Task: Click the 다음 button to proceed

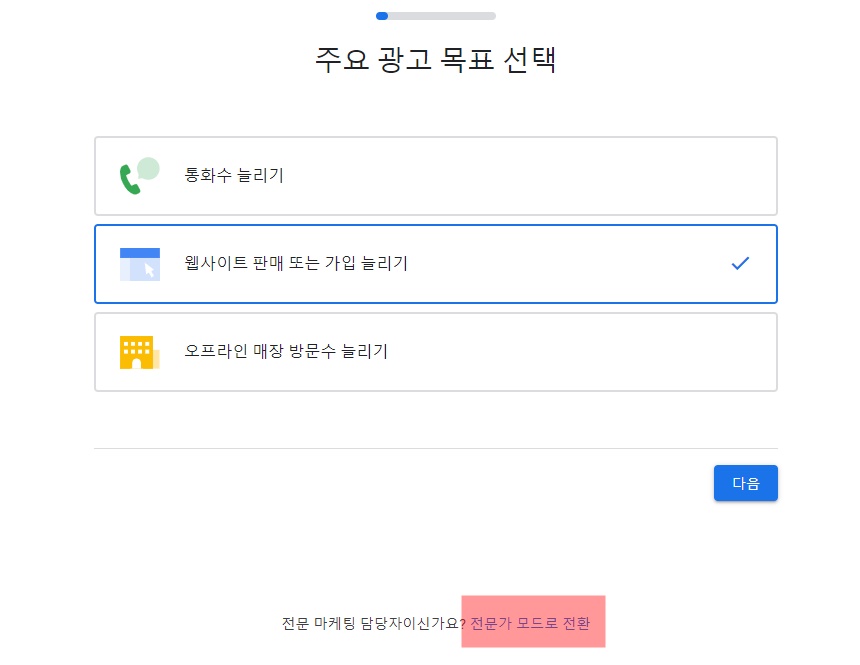Action: pyautogui.click(x=745, y=483)
